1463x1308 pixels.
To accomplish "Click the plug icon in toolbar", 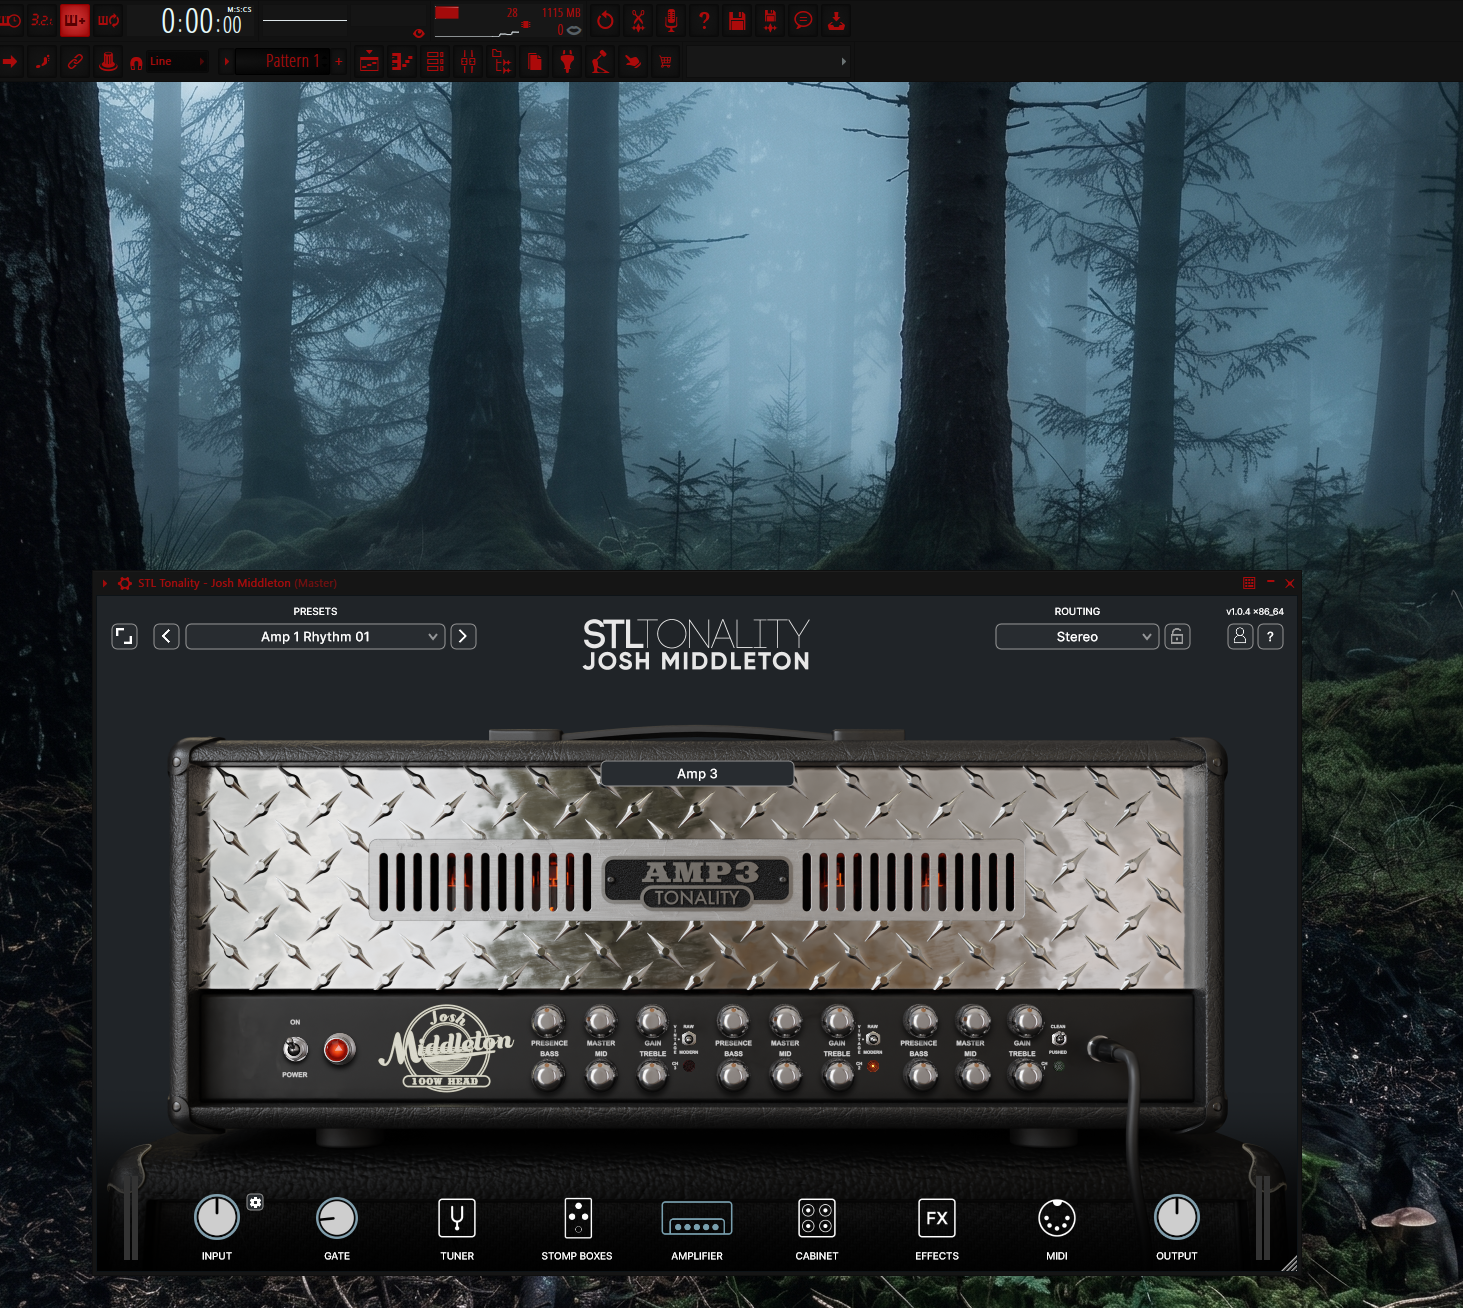I will [567, 62].
